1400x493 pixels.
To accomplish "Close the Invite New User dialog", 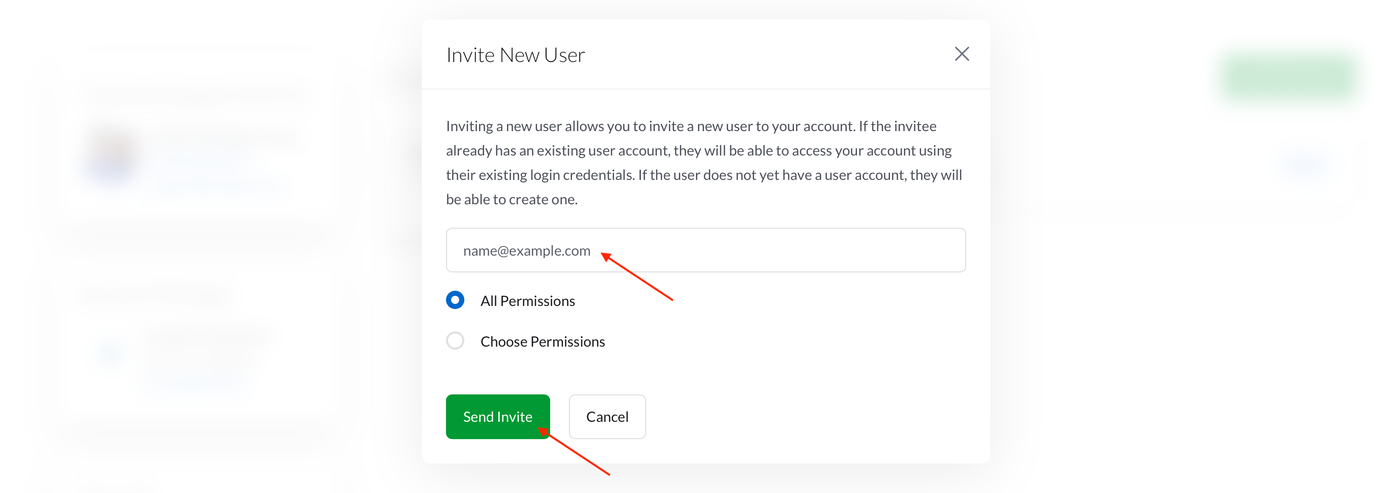I will [962, 54].
